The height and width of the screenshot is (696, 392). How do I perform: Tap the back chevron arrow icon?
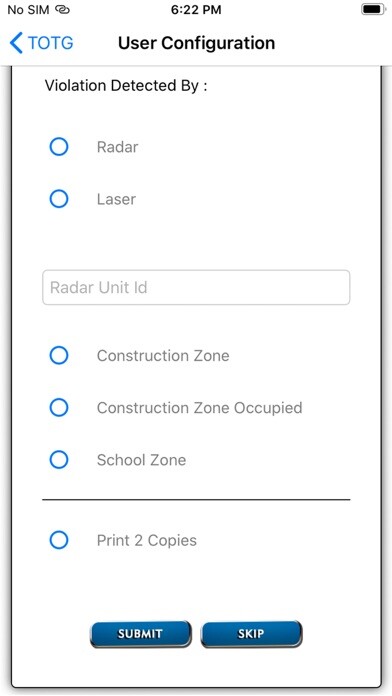point(16,44)
